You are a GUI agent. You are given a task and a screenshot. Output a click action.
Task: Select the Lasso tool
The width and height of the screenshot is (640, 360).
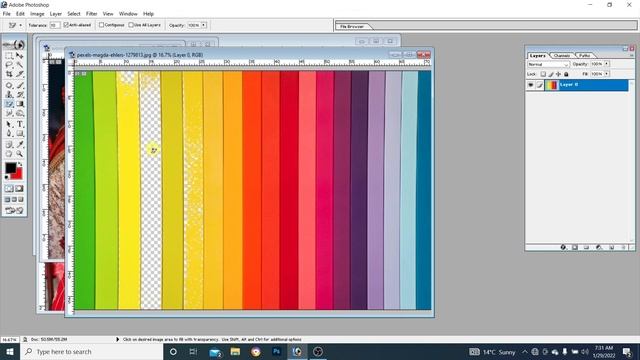coord(9,65)
